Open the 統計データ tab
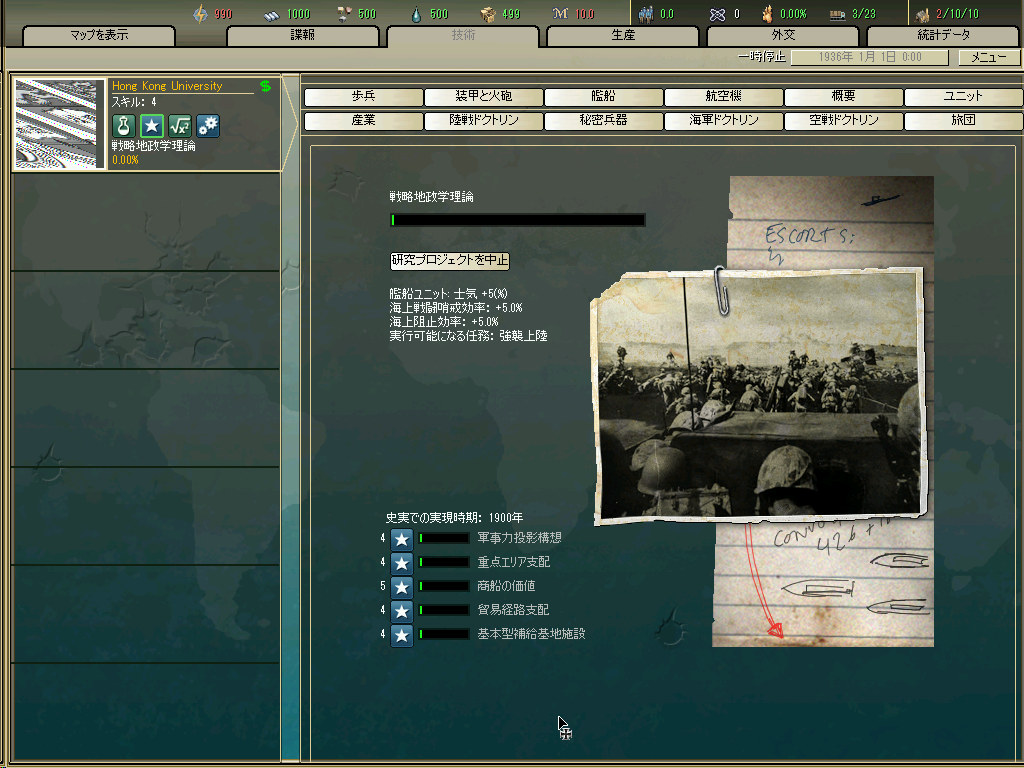This screenshot has height=768, width=1024. (943, 36)
